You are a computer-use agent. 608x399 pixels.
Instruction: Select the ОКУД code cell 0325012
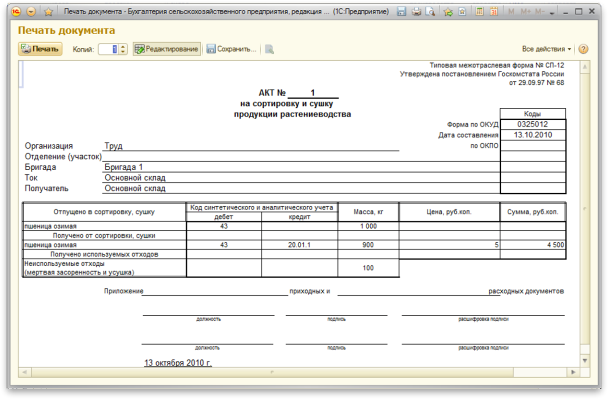click(x=533, y=124)
